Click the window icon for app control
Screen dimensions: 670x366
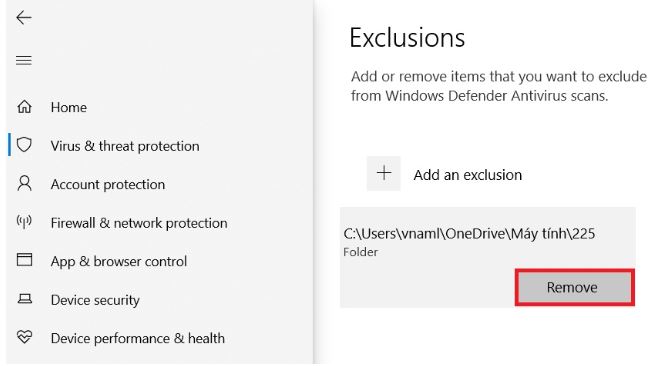[x=24, y=260]
